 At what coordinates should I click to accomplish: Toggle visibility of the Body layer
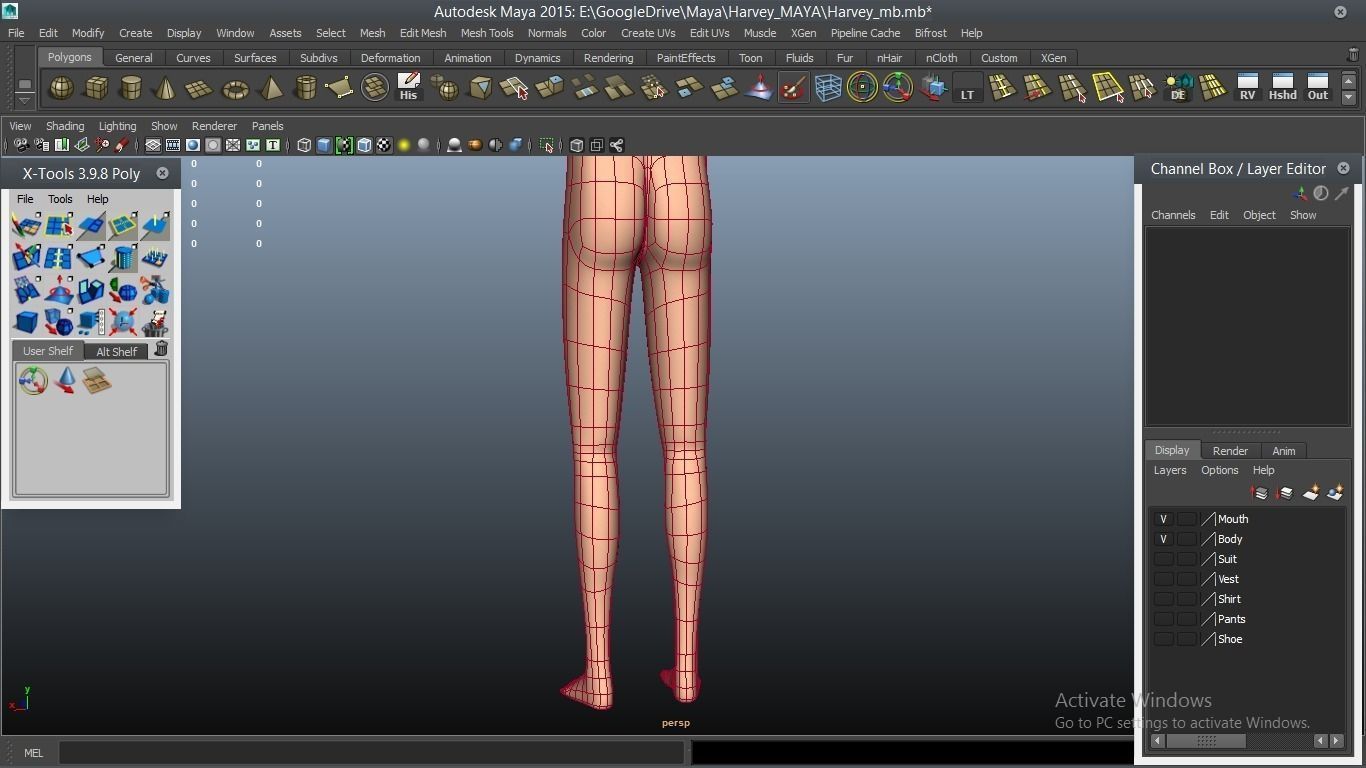pyautogui.click(x=1163, y=539)
